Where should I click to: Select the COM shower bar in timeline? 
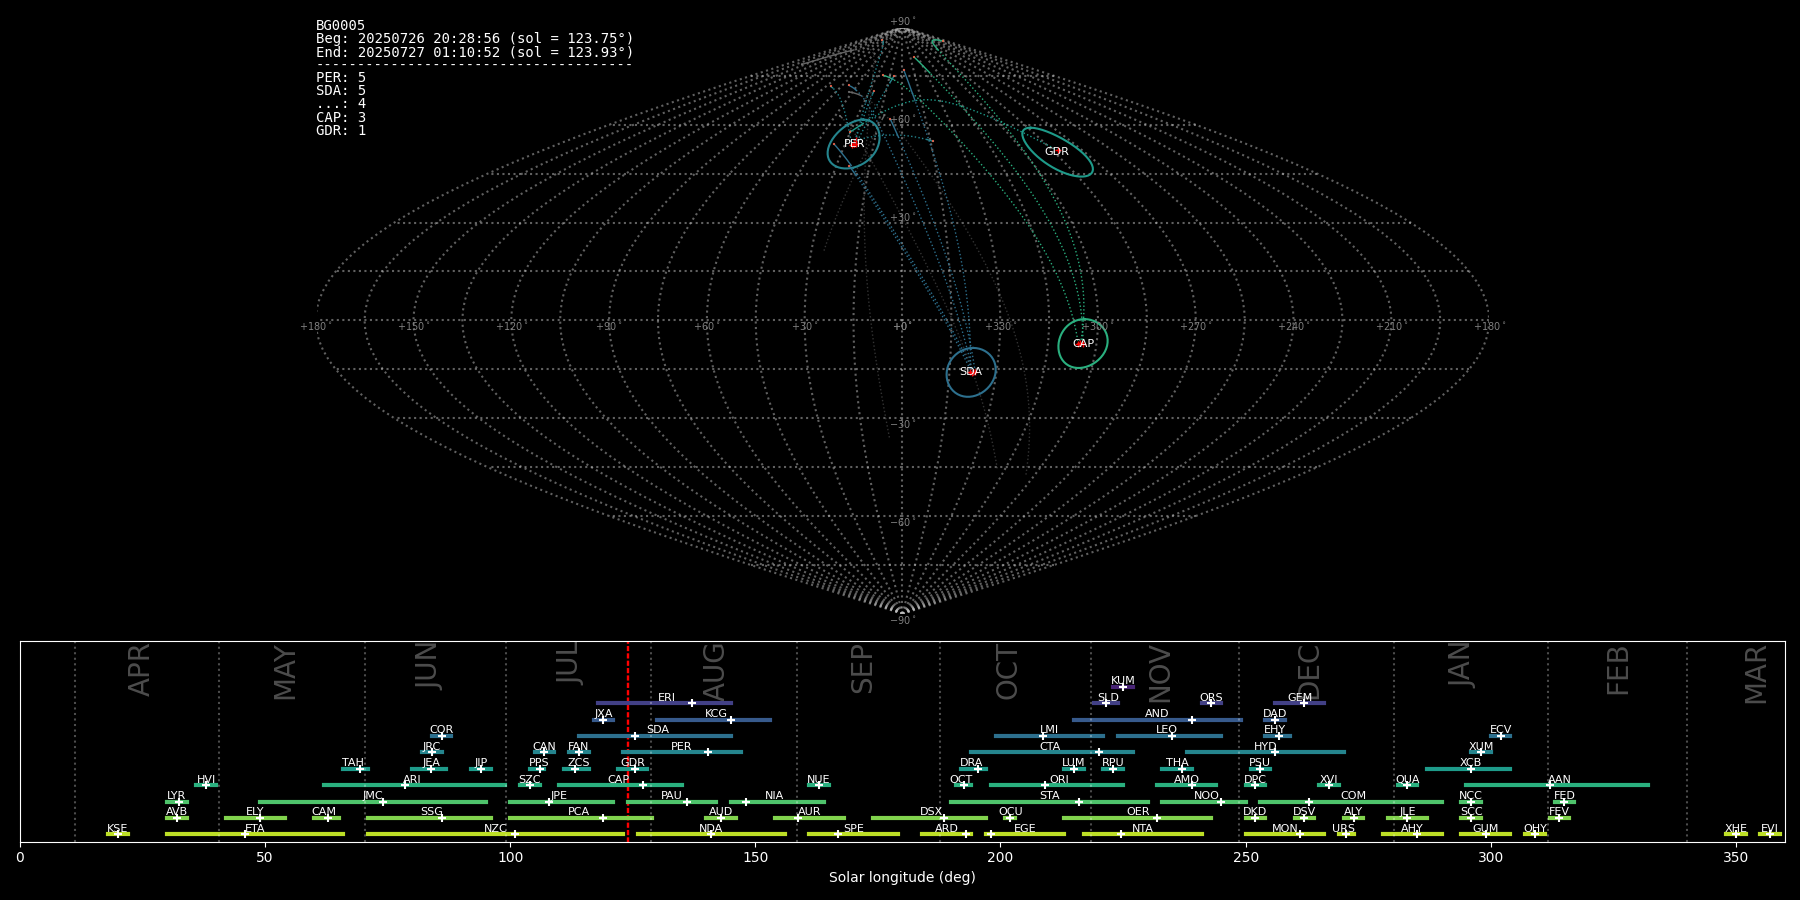click(1351, 801)
